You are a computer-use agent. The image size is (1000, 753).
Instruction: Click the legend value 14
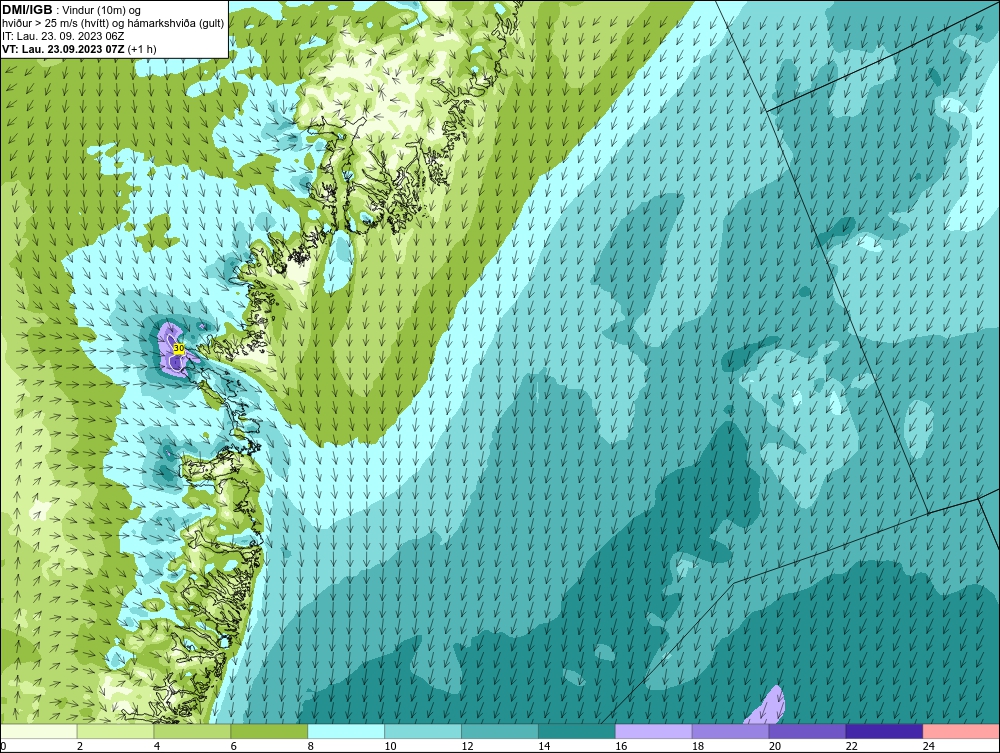click(x=544, y=746)
